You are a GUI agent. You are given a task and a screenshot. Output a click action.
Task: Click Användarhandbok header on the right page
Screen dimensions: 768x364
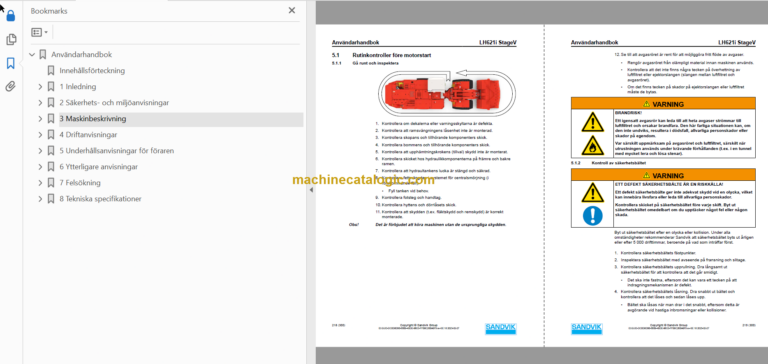[x=594, y=43]
